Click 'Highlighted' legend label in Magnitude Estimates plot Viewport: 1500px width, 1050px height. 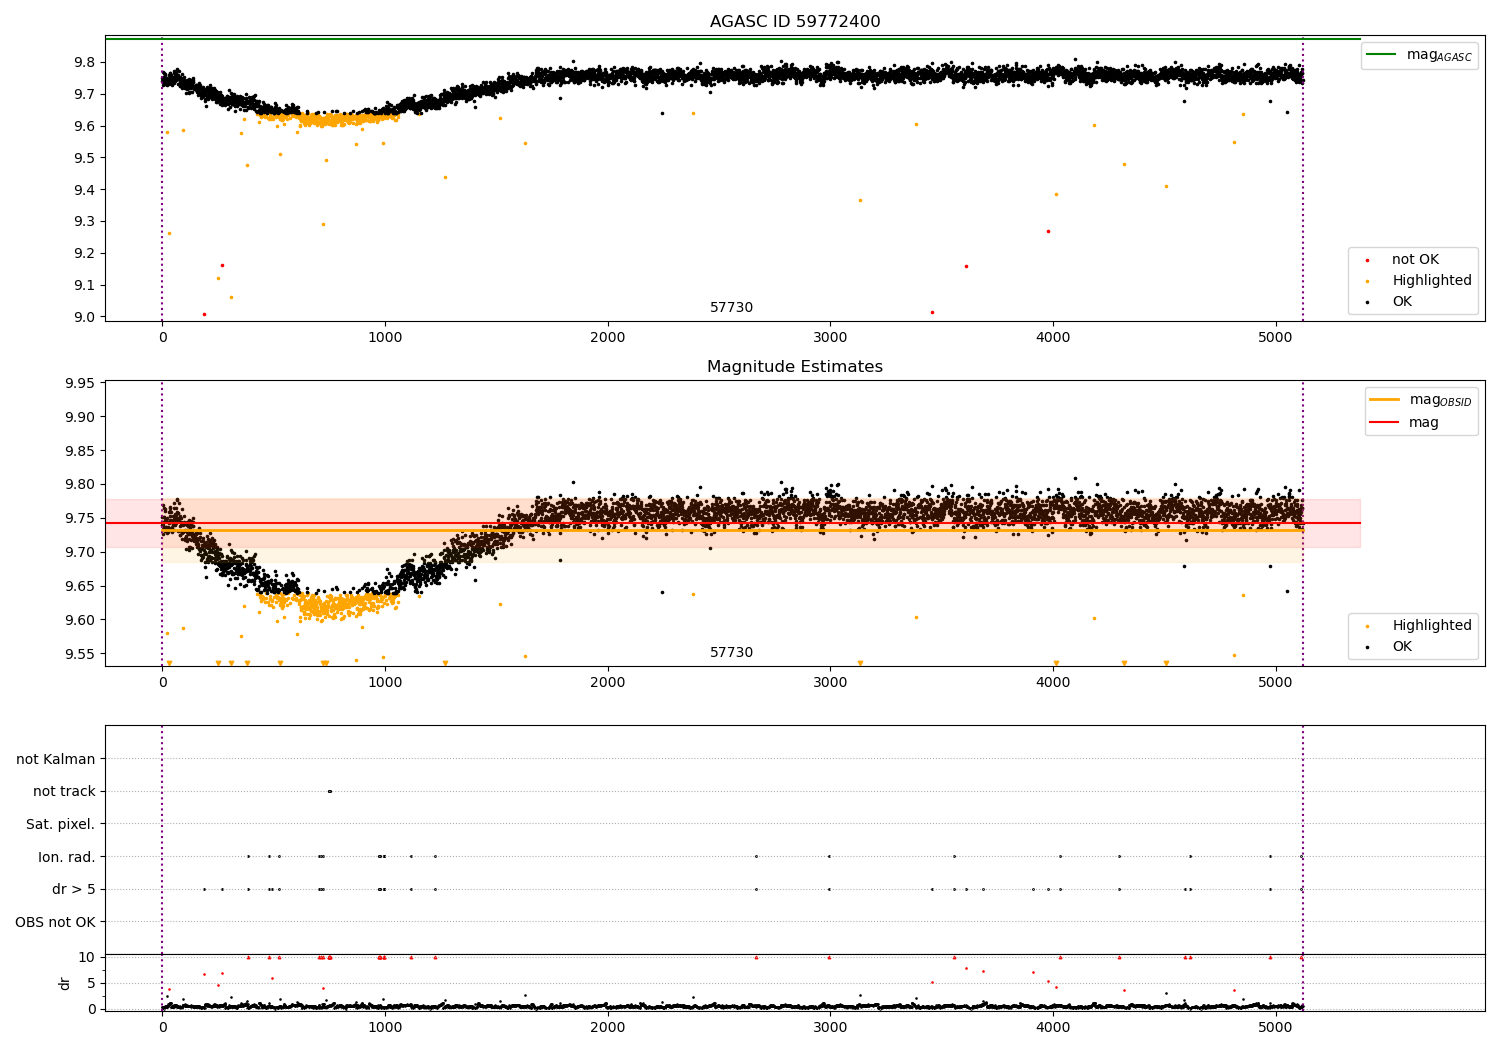pos(1432,626)
